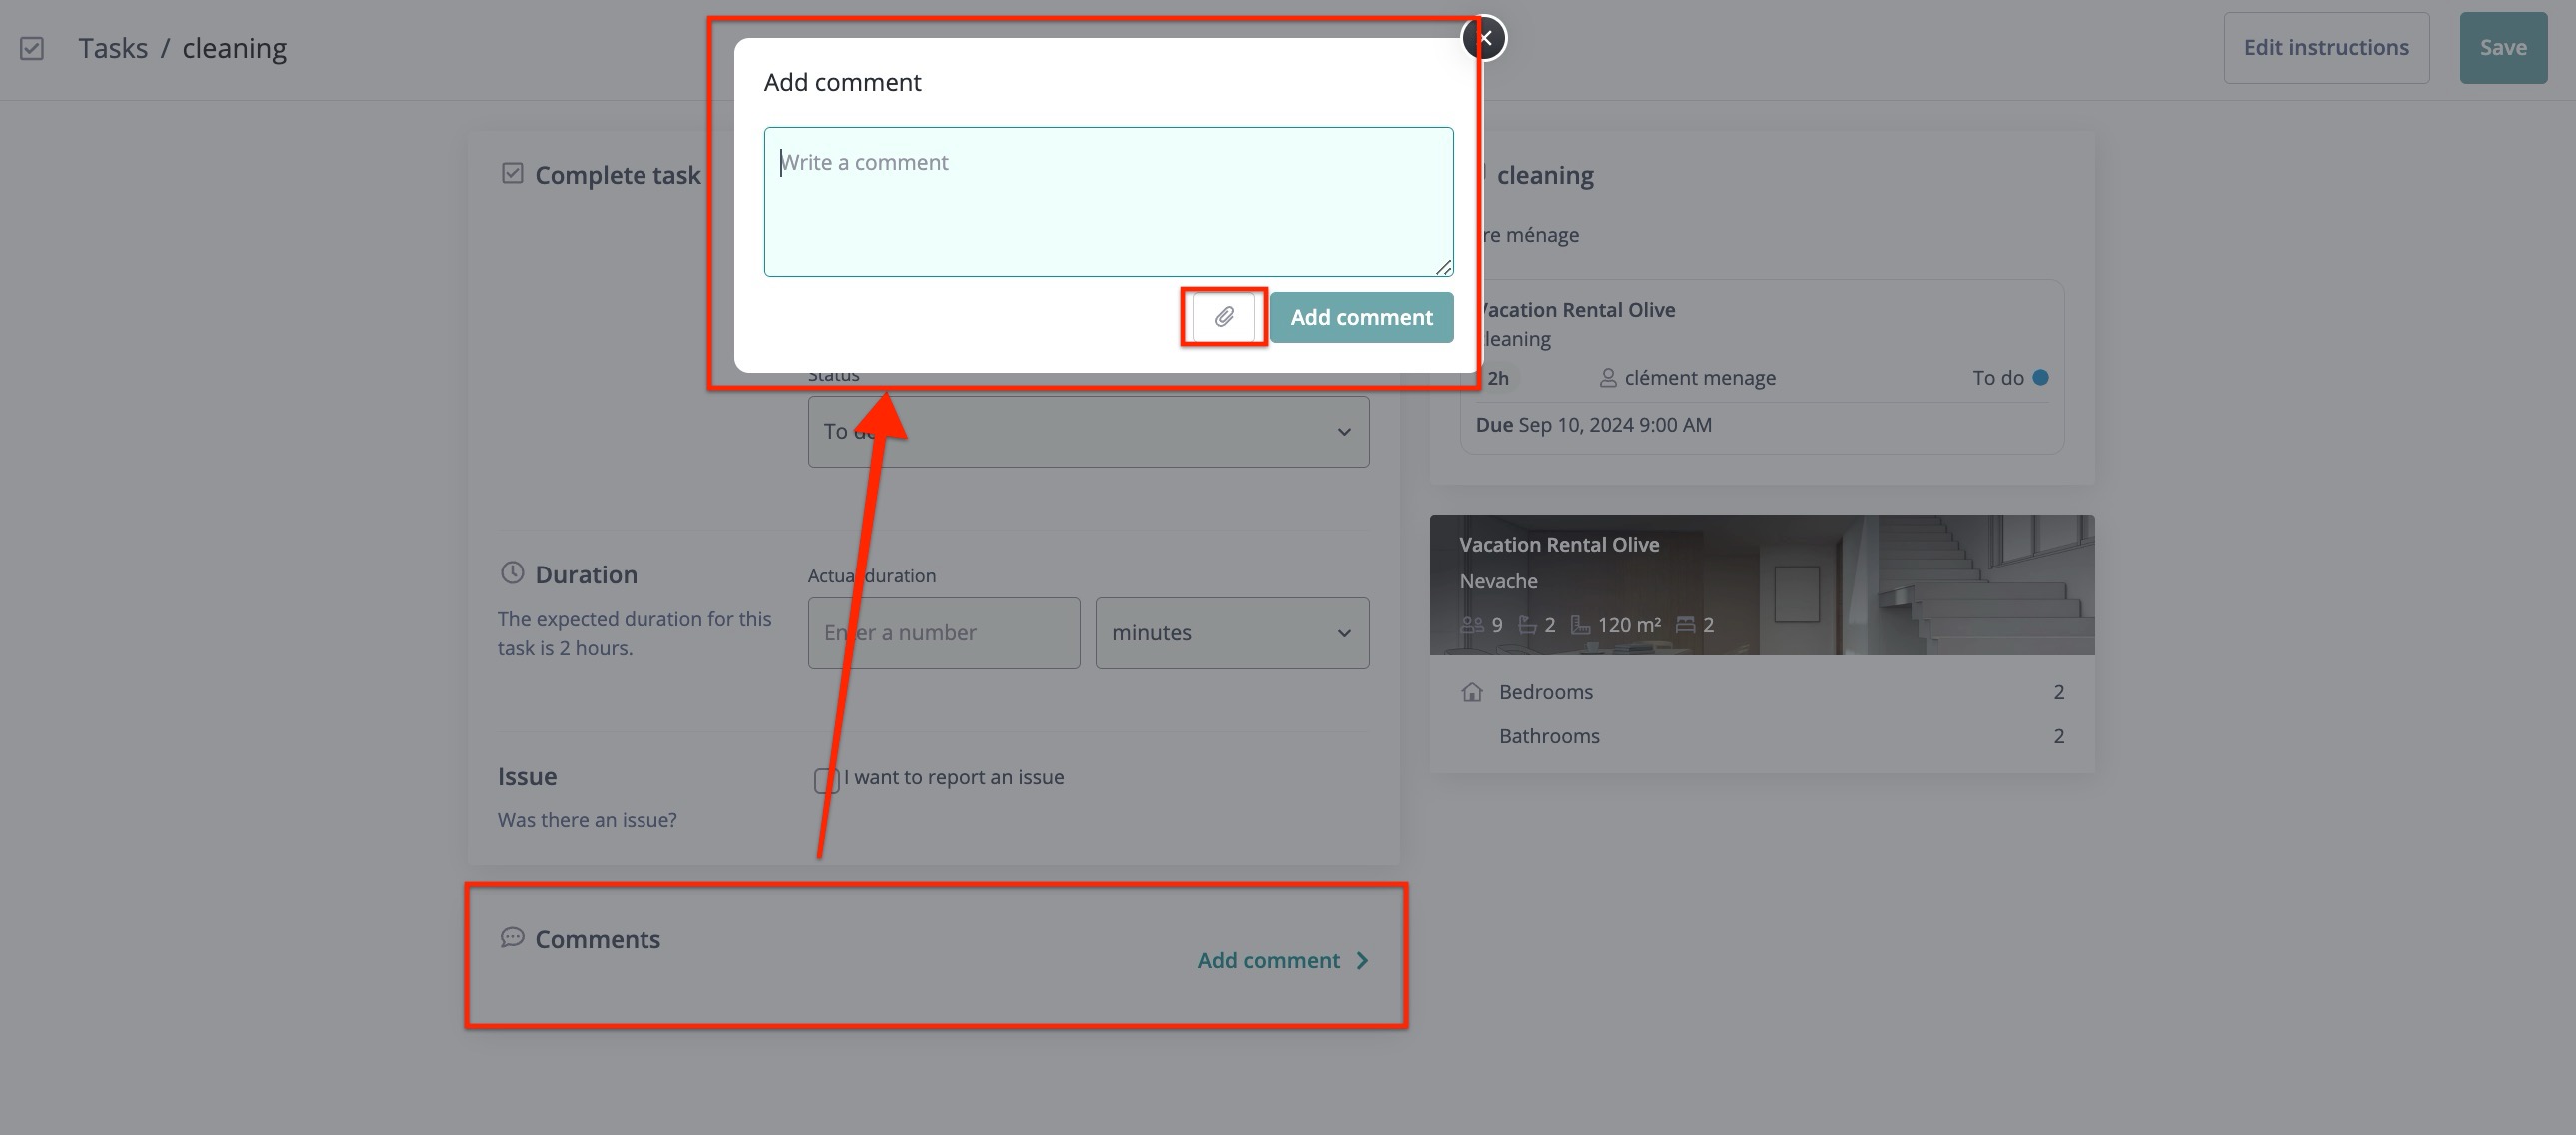Image resolution: width=2576 pixels, height=1135 pixels.
Task: Click the house icon beside Bedrooms
Action: click(x=1471, y=692)
